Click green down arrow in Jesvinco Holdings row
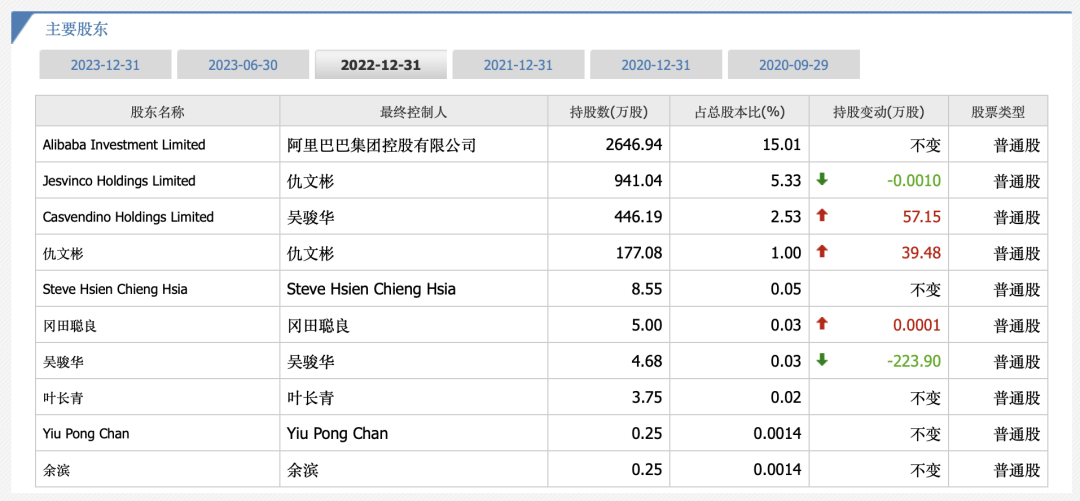The width and height of the screenshot is (1080, 501). tap(821, 180)
